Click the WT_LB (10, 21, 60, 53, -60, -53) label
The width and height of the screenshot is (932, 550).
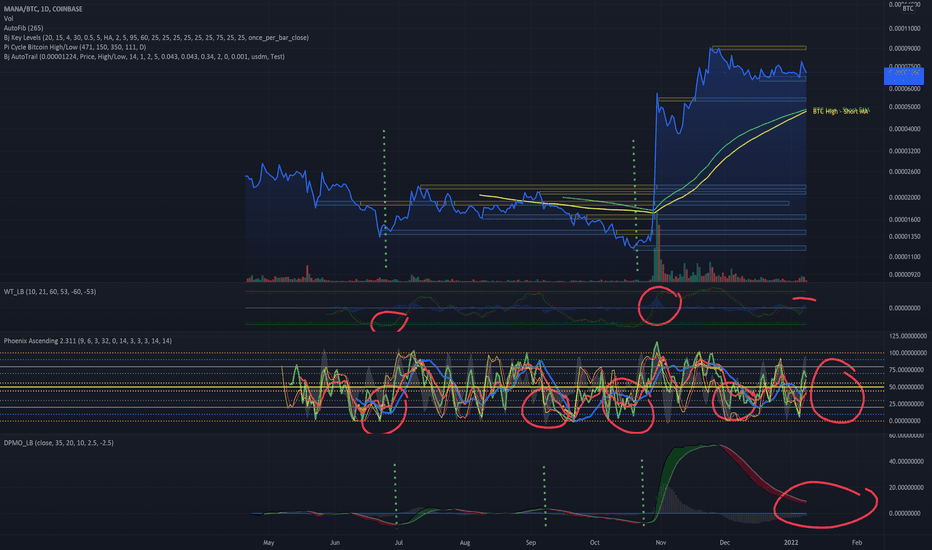coord(50,292)
